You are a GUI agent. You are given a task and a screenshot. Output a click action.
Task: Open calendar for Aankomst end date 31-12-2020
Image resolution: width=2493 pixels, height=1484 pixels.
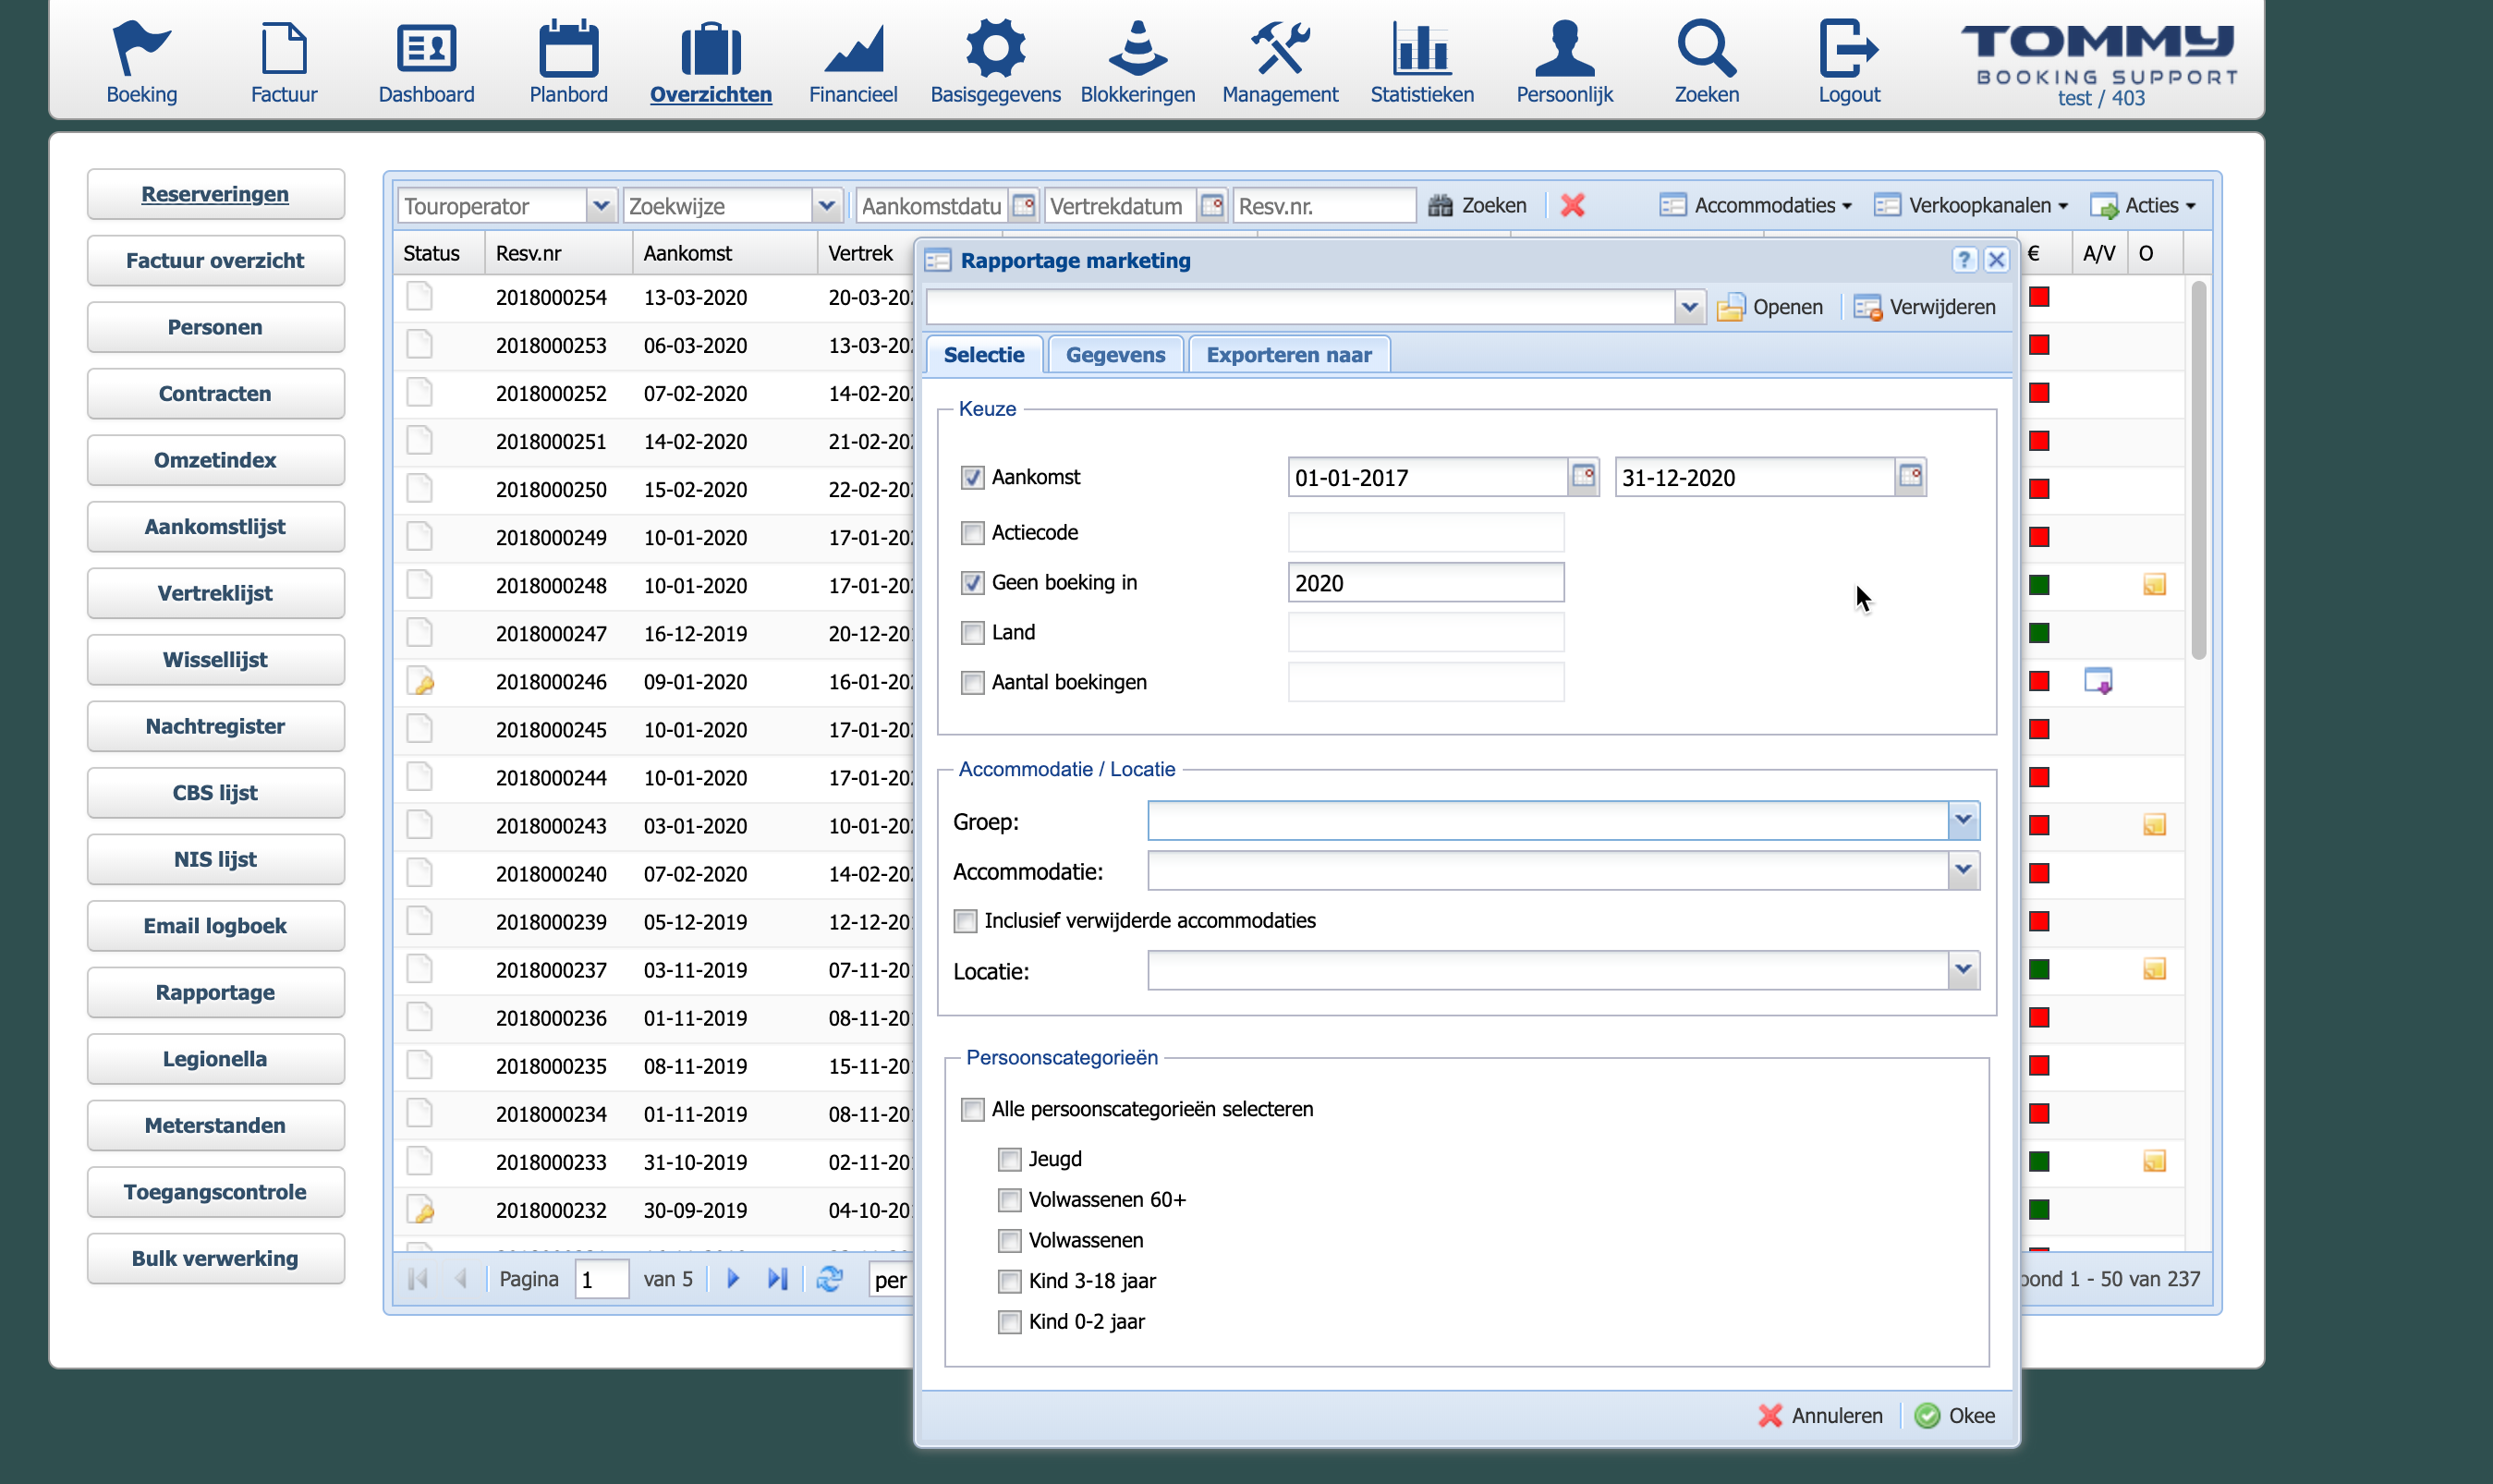(1910, 476)
